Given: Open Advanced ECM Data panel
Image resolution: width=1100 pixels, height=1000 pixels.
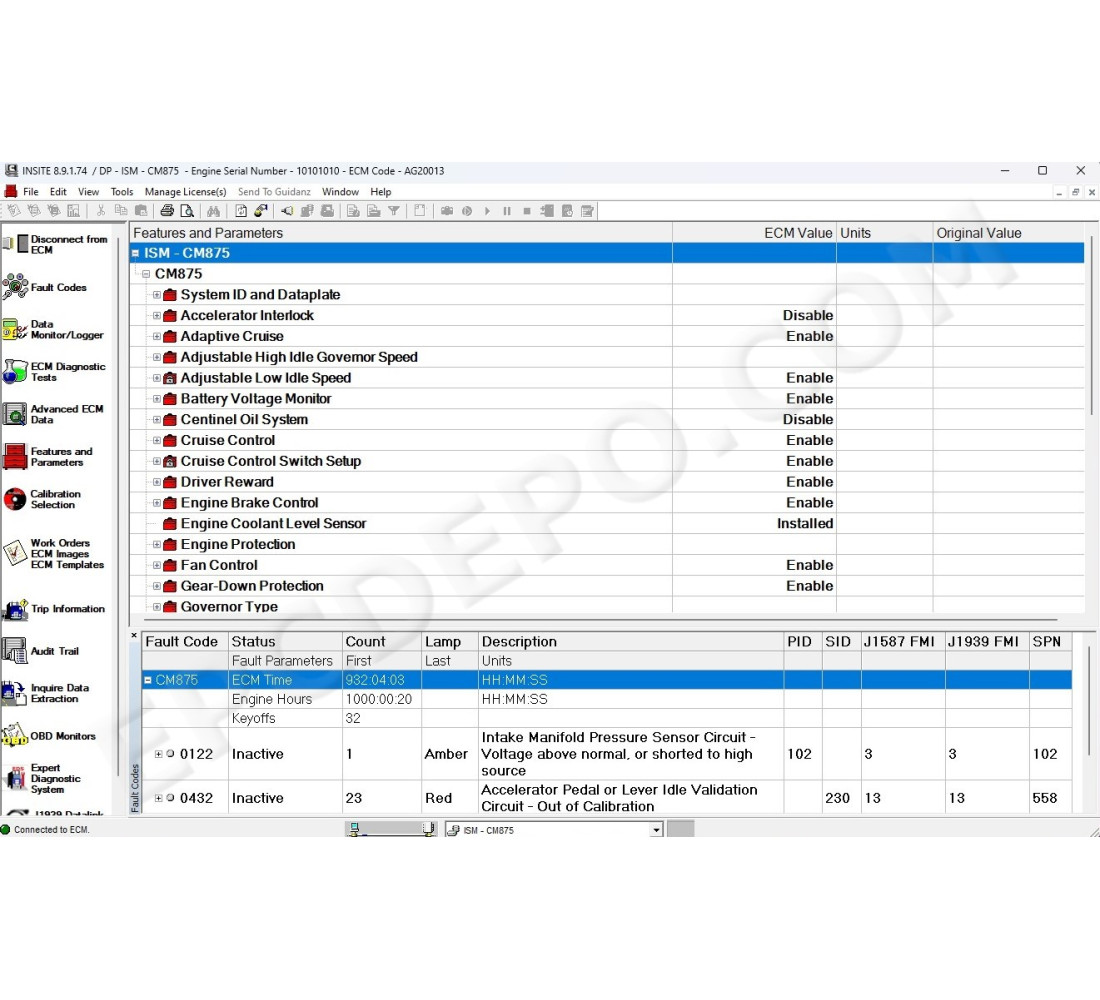Looking at the screenshot, I should 15,414.
